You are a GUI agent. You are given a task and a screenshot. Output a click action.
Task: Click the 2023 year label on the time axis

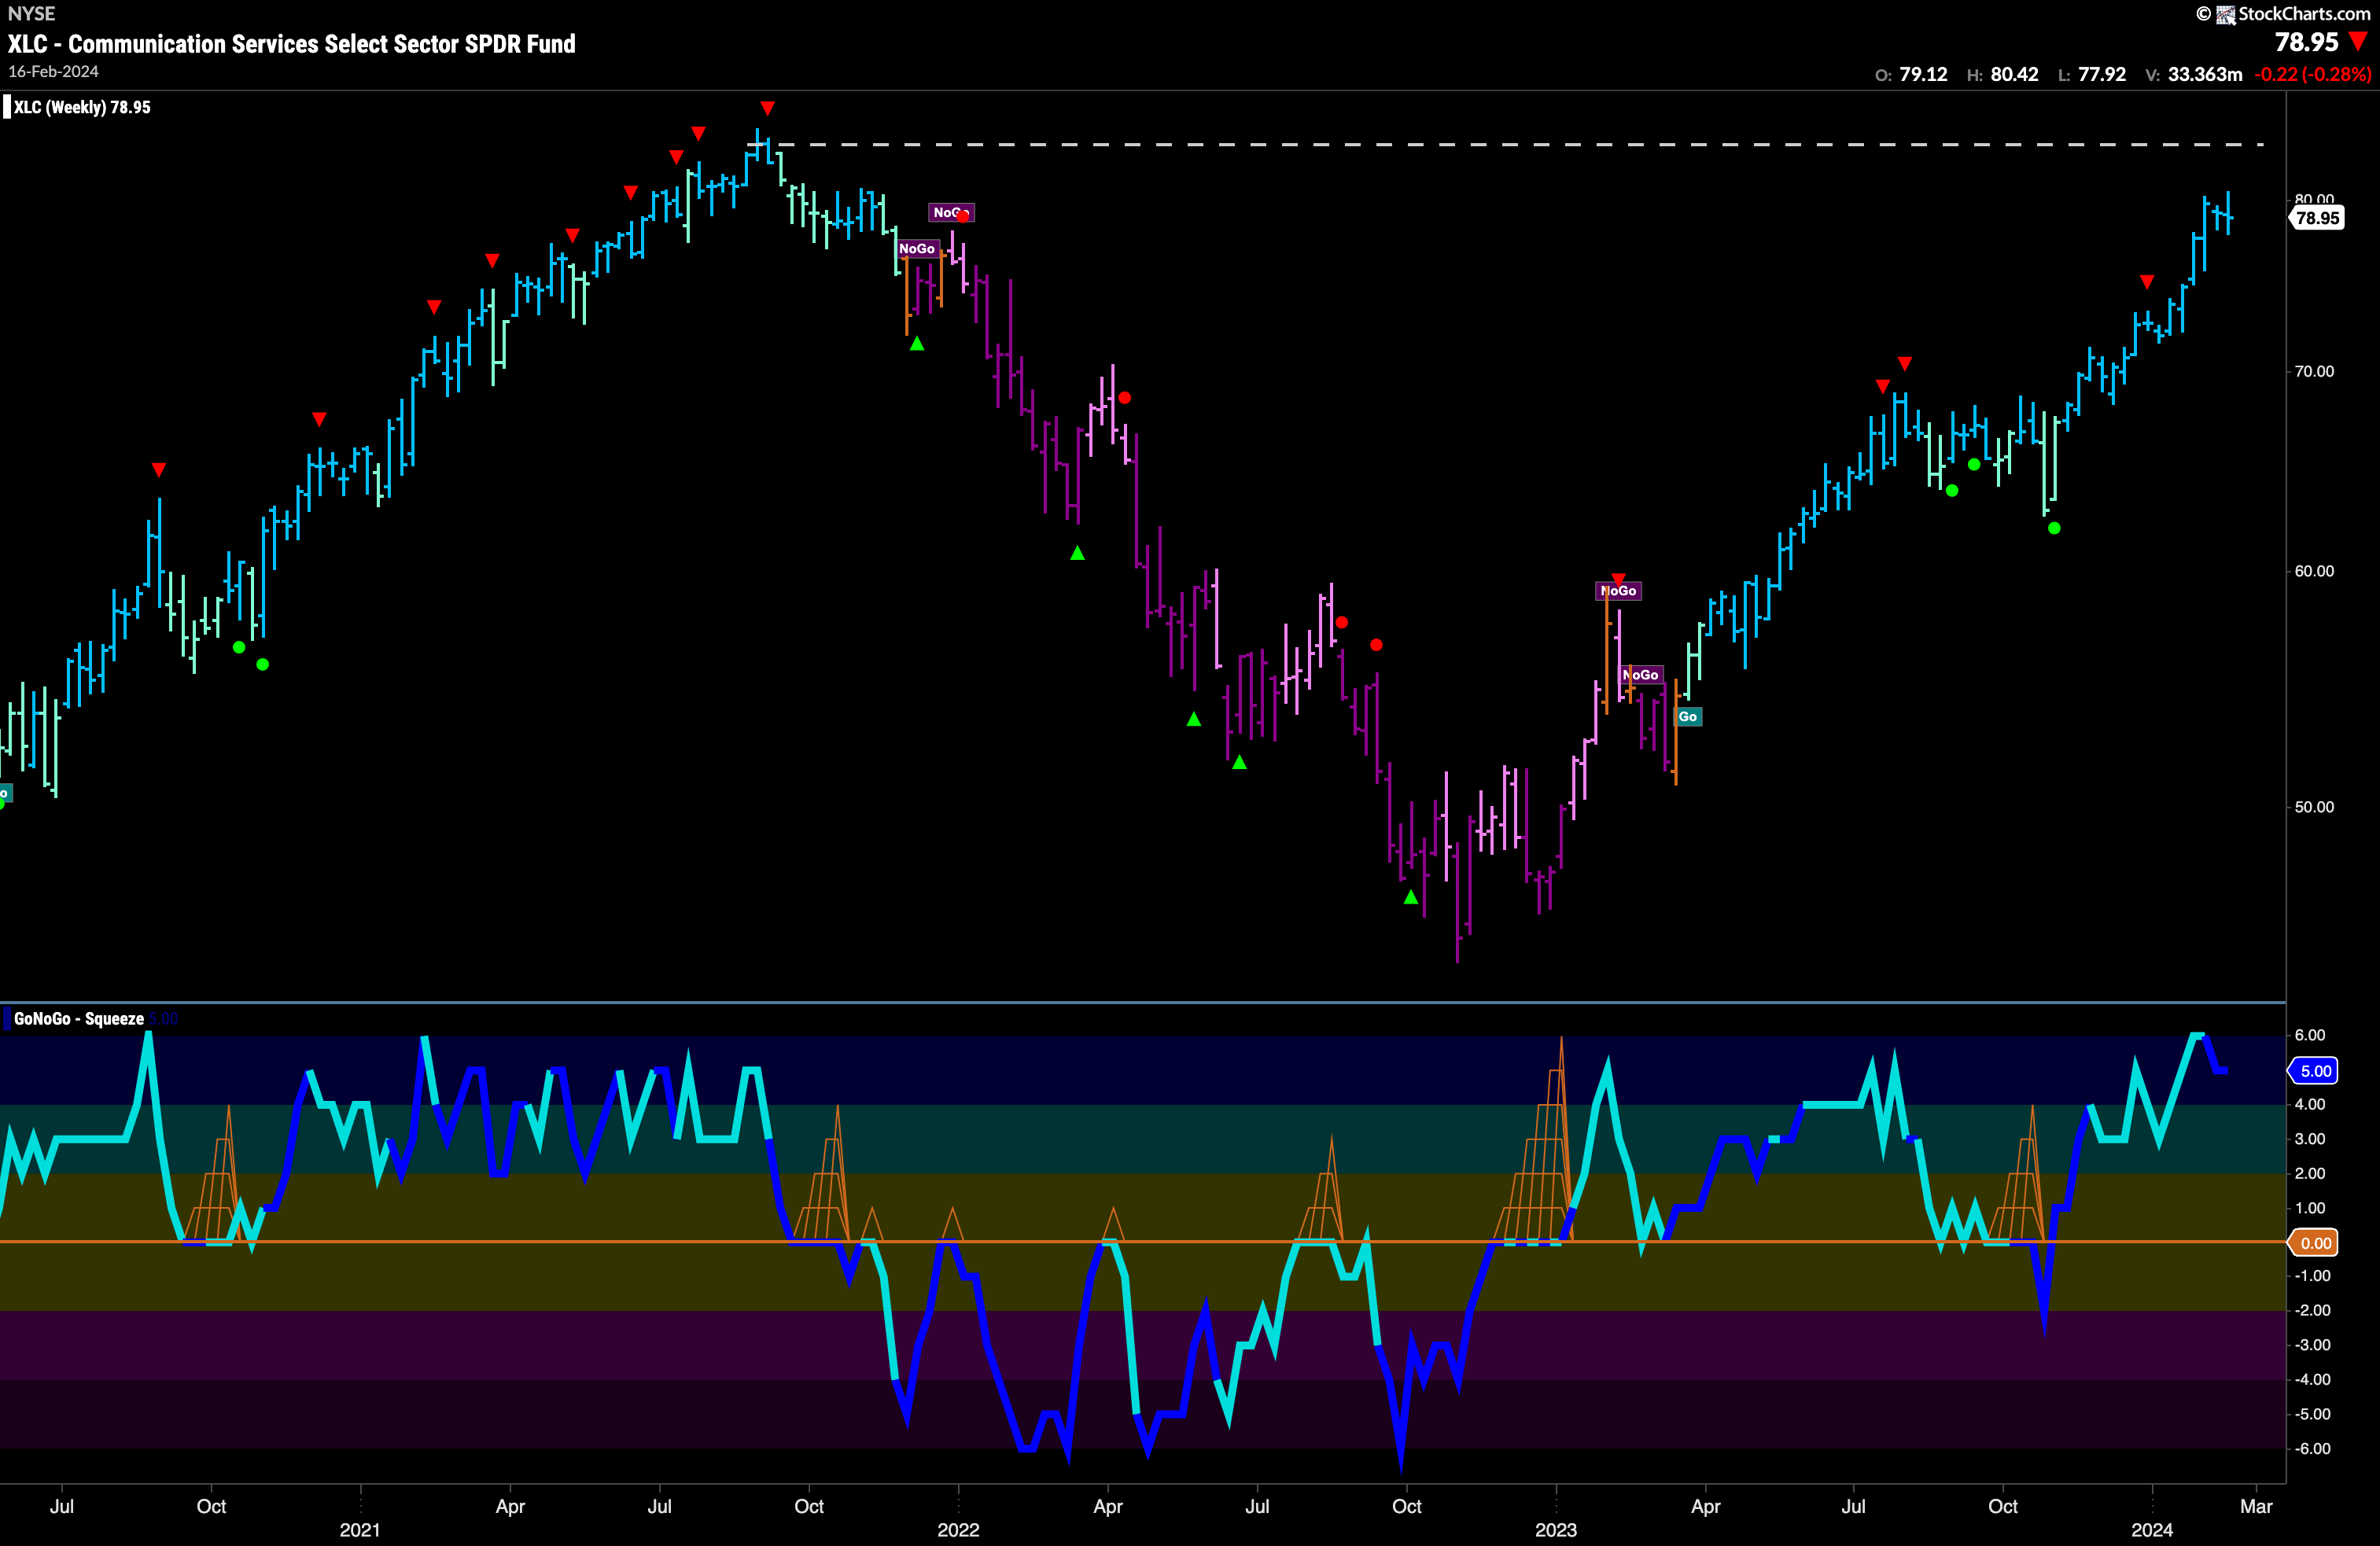[x=1556, y=1530]
